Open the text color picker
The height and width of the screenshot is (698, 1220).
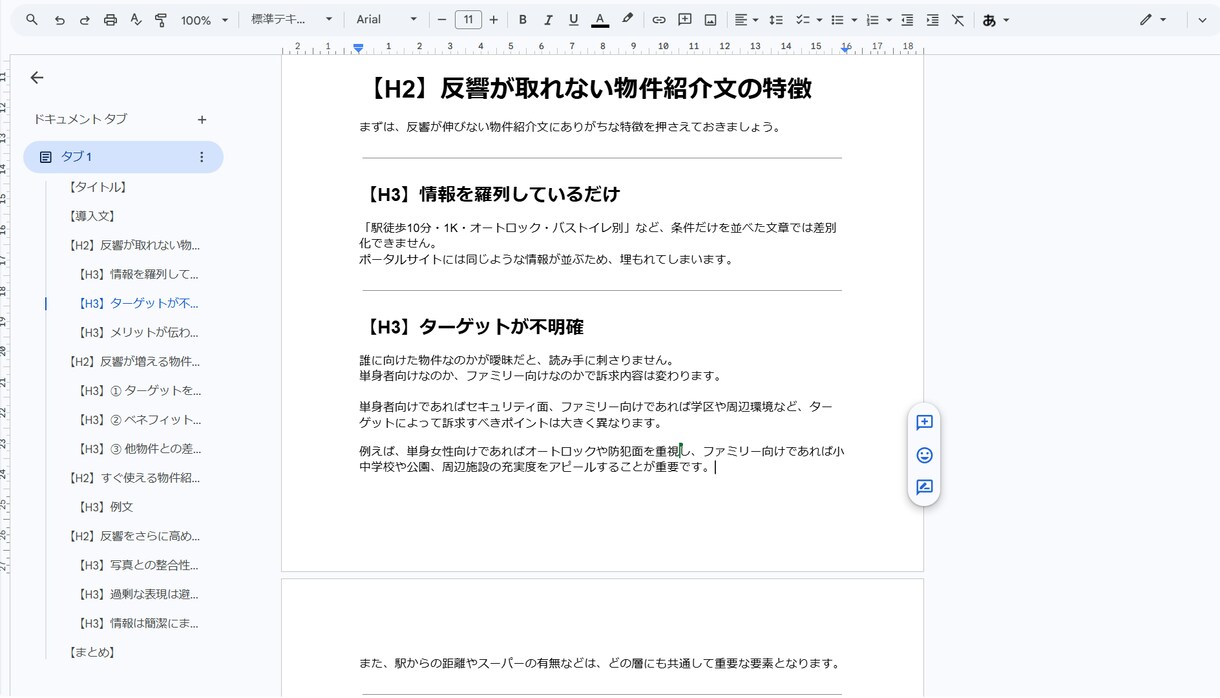pyautogui.click(x=599, y=20)
